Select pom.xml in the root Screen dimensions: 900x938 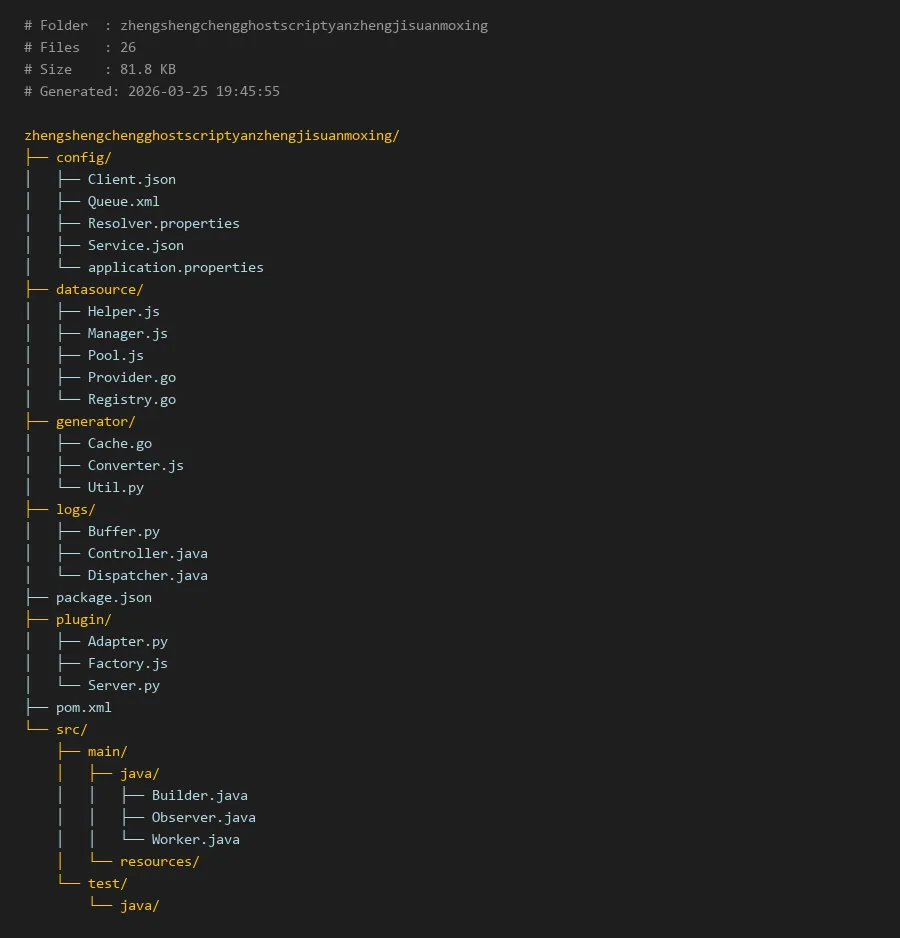pyautogui.click(x=83, y=707)
